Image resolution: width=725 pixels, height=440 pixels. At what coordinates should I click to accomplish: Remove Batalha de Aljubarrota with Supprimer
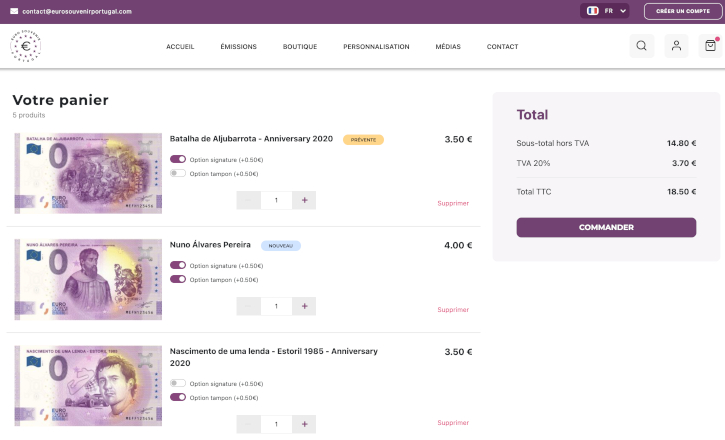pyautogui.click(x=453, y=203)
